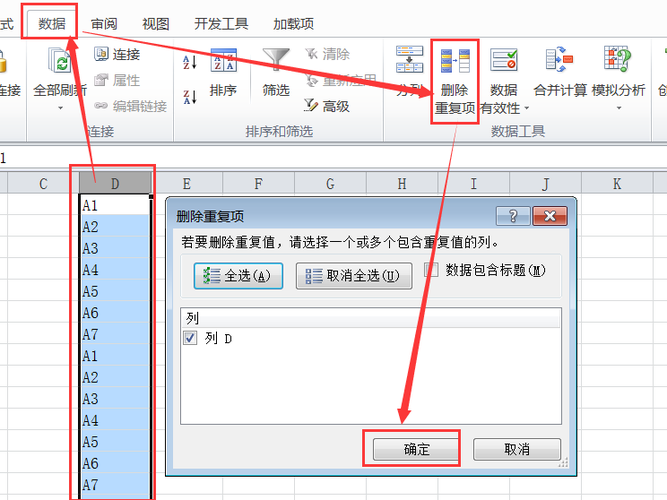
Task: Confirm with the OK (确定) button
Action: click(x=416, y=449)
